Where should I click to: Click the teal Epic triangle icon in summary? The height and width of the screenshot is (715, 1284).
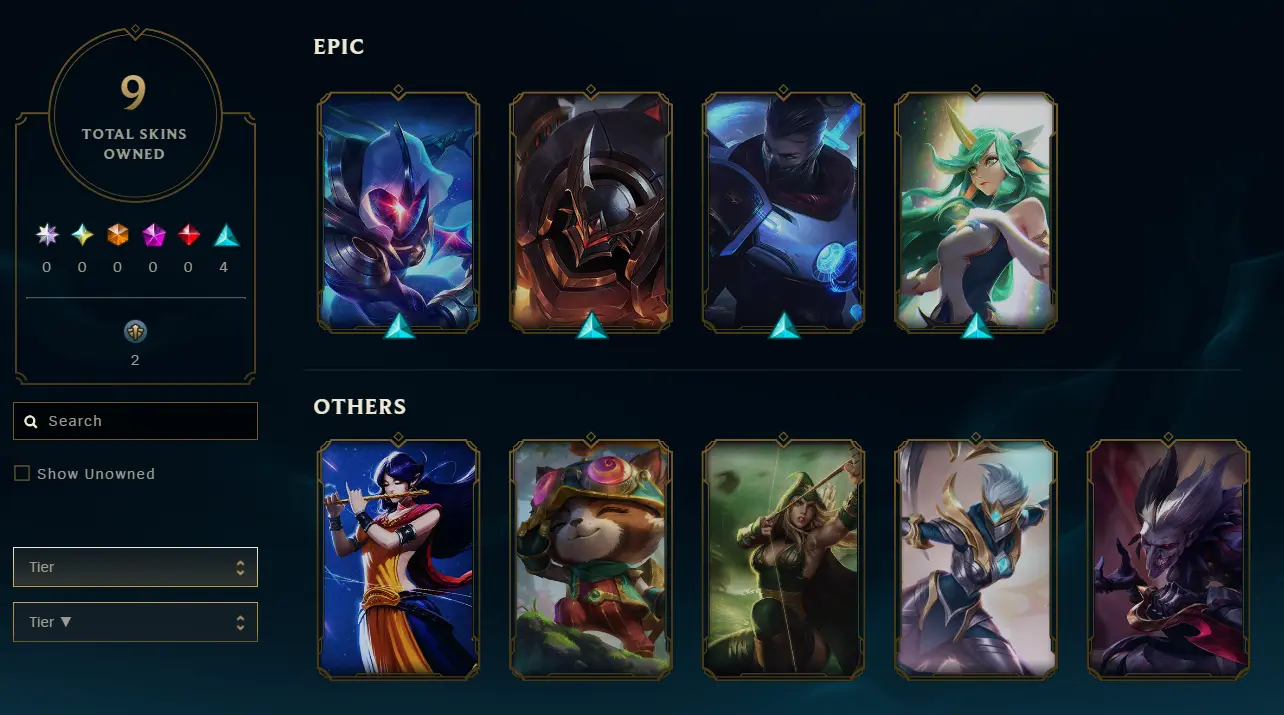coord(226,235)
